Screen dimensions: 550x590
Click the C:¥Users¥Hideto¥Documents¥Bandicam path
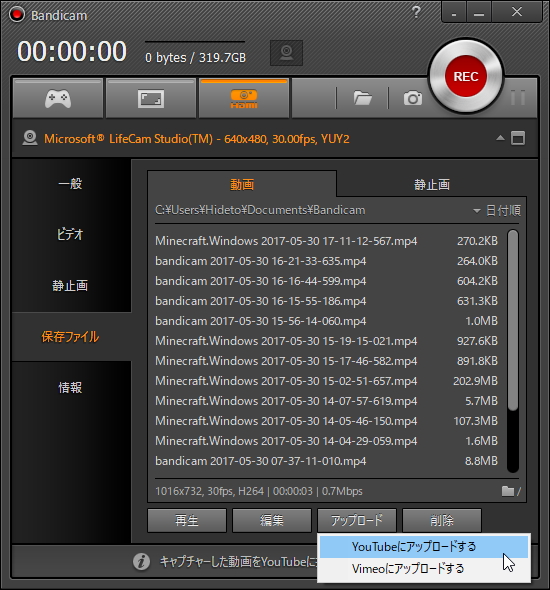click(x=260, y=210)
